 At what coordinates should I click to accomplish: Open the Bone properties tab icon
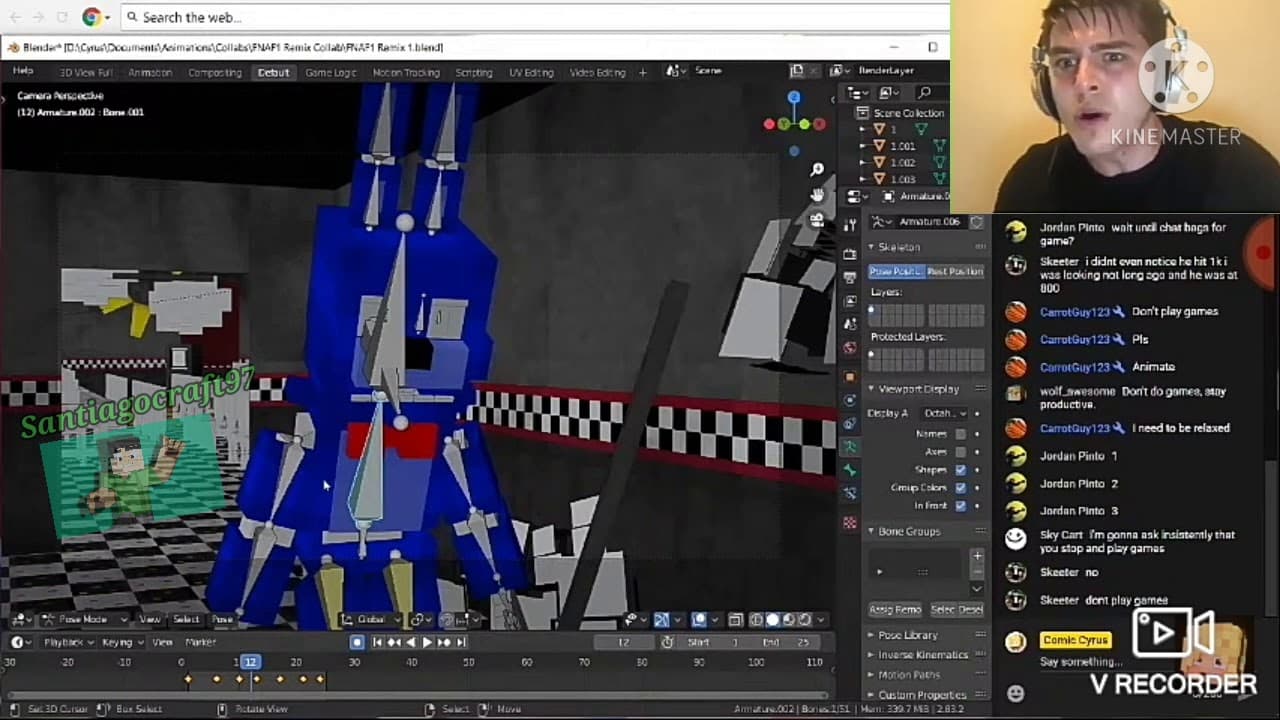point(851,470)
